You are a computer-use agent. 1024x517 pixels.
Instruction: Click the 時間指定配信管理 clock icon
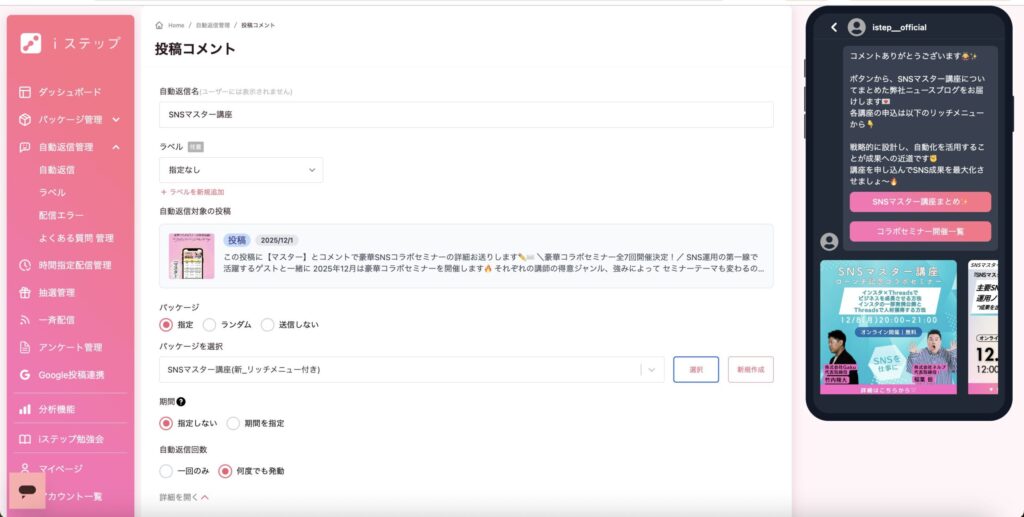tap(26, 266)
